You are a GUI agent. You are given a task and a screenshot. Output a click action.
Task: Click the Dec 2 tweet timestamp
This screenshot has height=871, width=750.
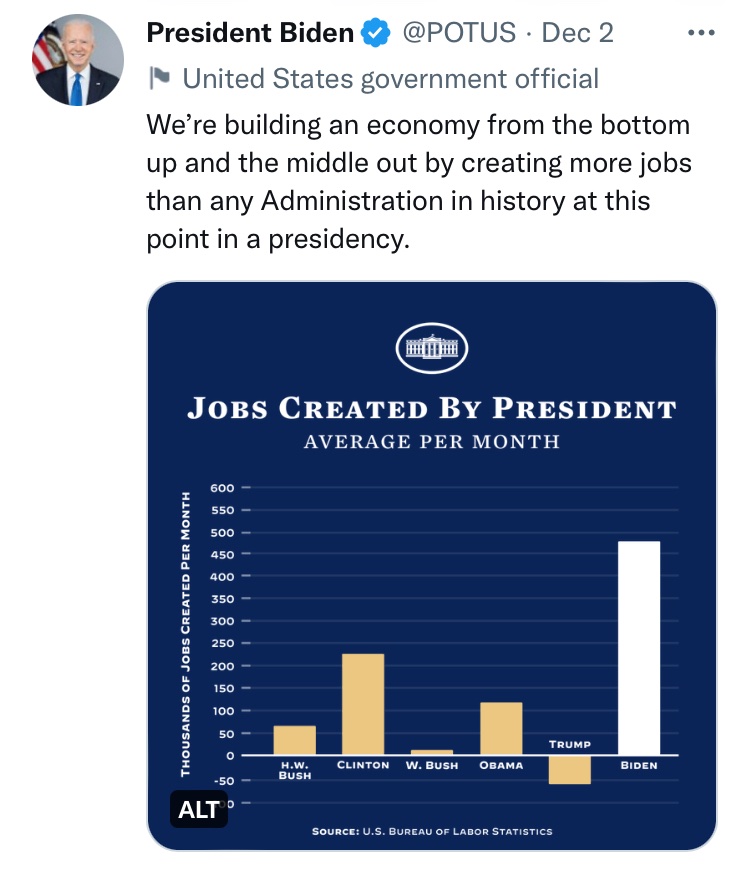tap(577, 33)
